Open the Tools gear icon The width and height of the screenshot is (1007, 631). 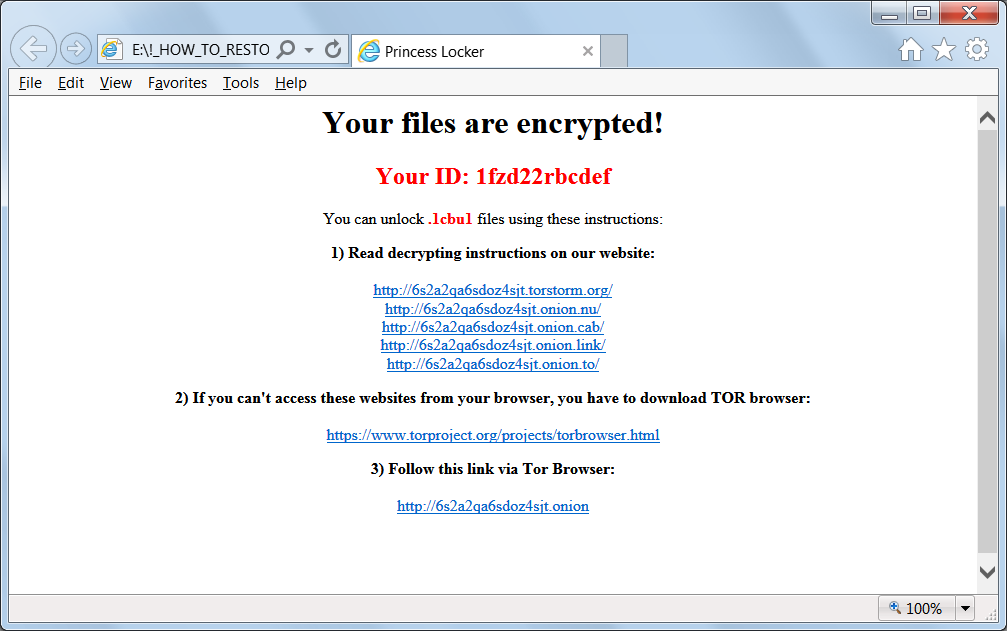977,49
